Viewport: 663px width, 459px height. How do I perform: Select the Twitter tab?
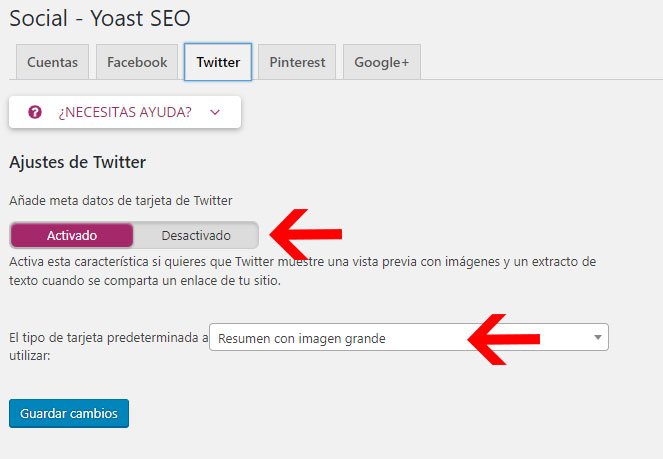(x=218, y=62)
